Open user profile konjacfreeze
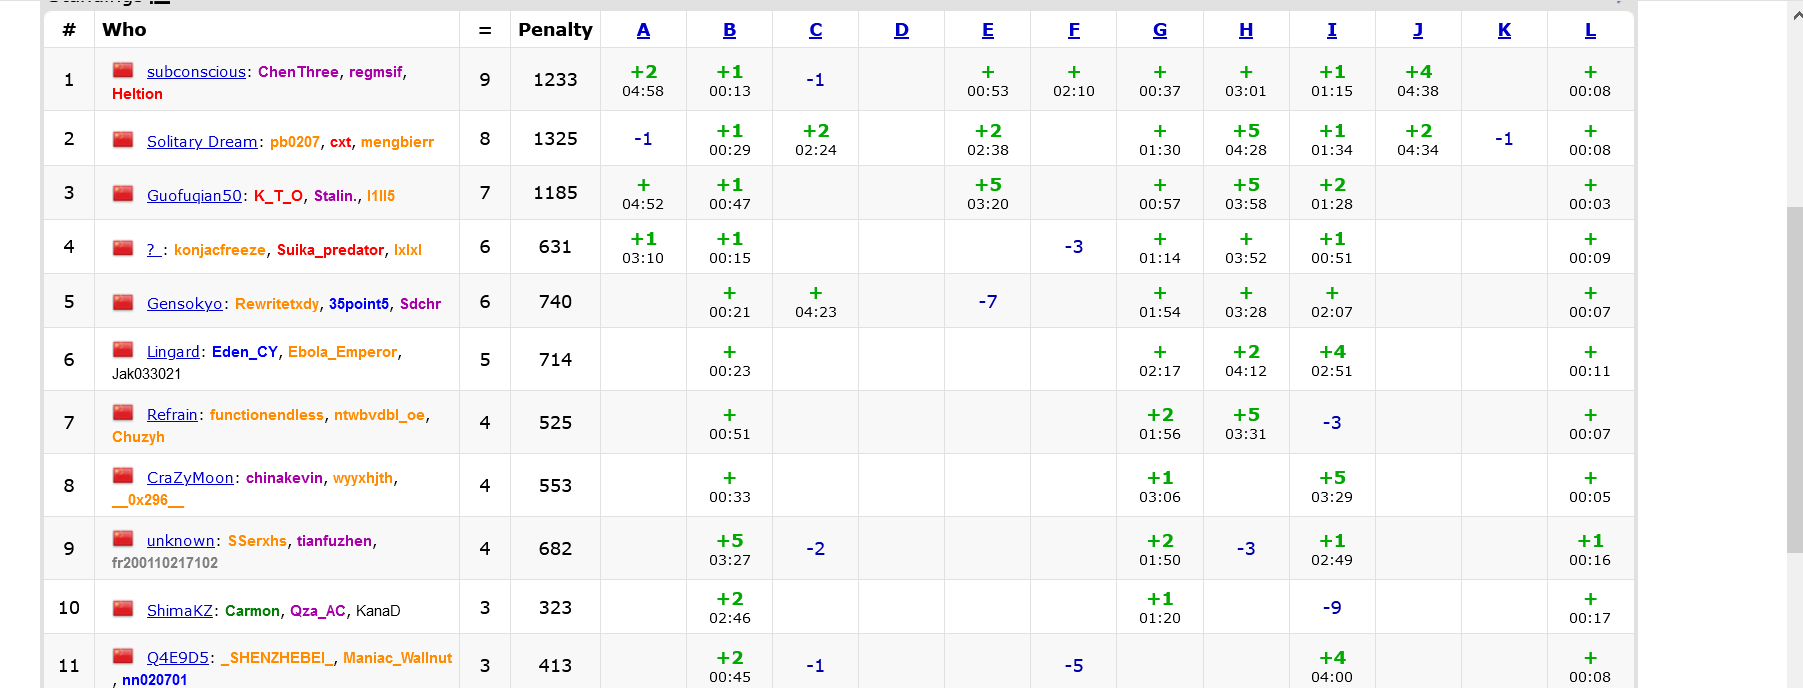 pyautogui.click(x=220, y=250)
